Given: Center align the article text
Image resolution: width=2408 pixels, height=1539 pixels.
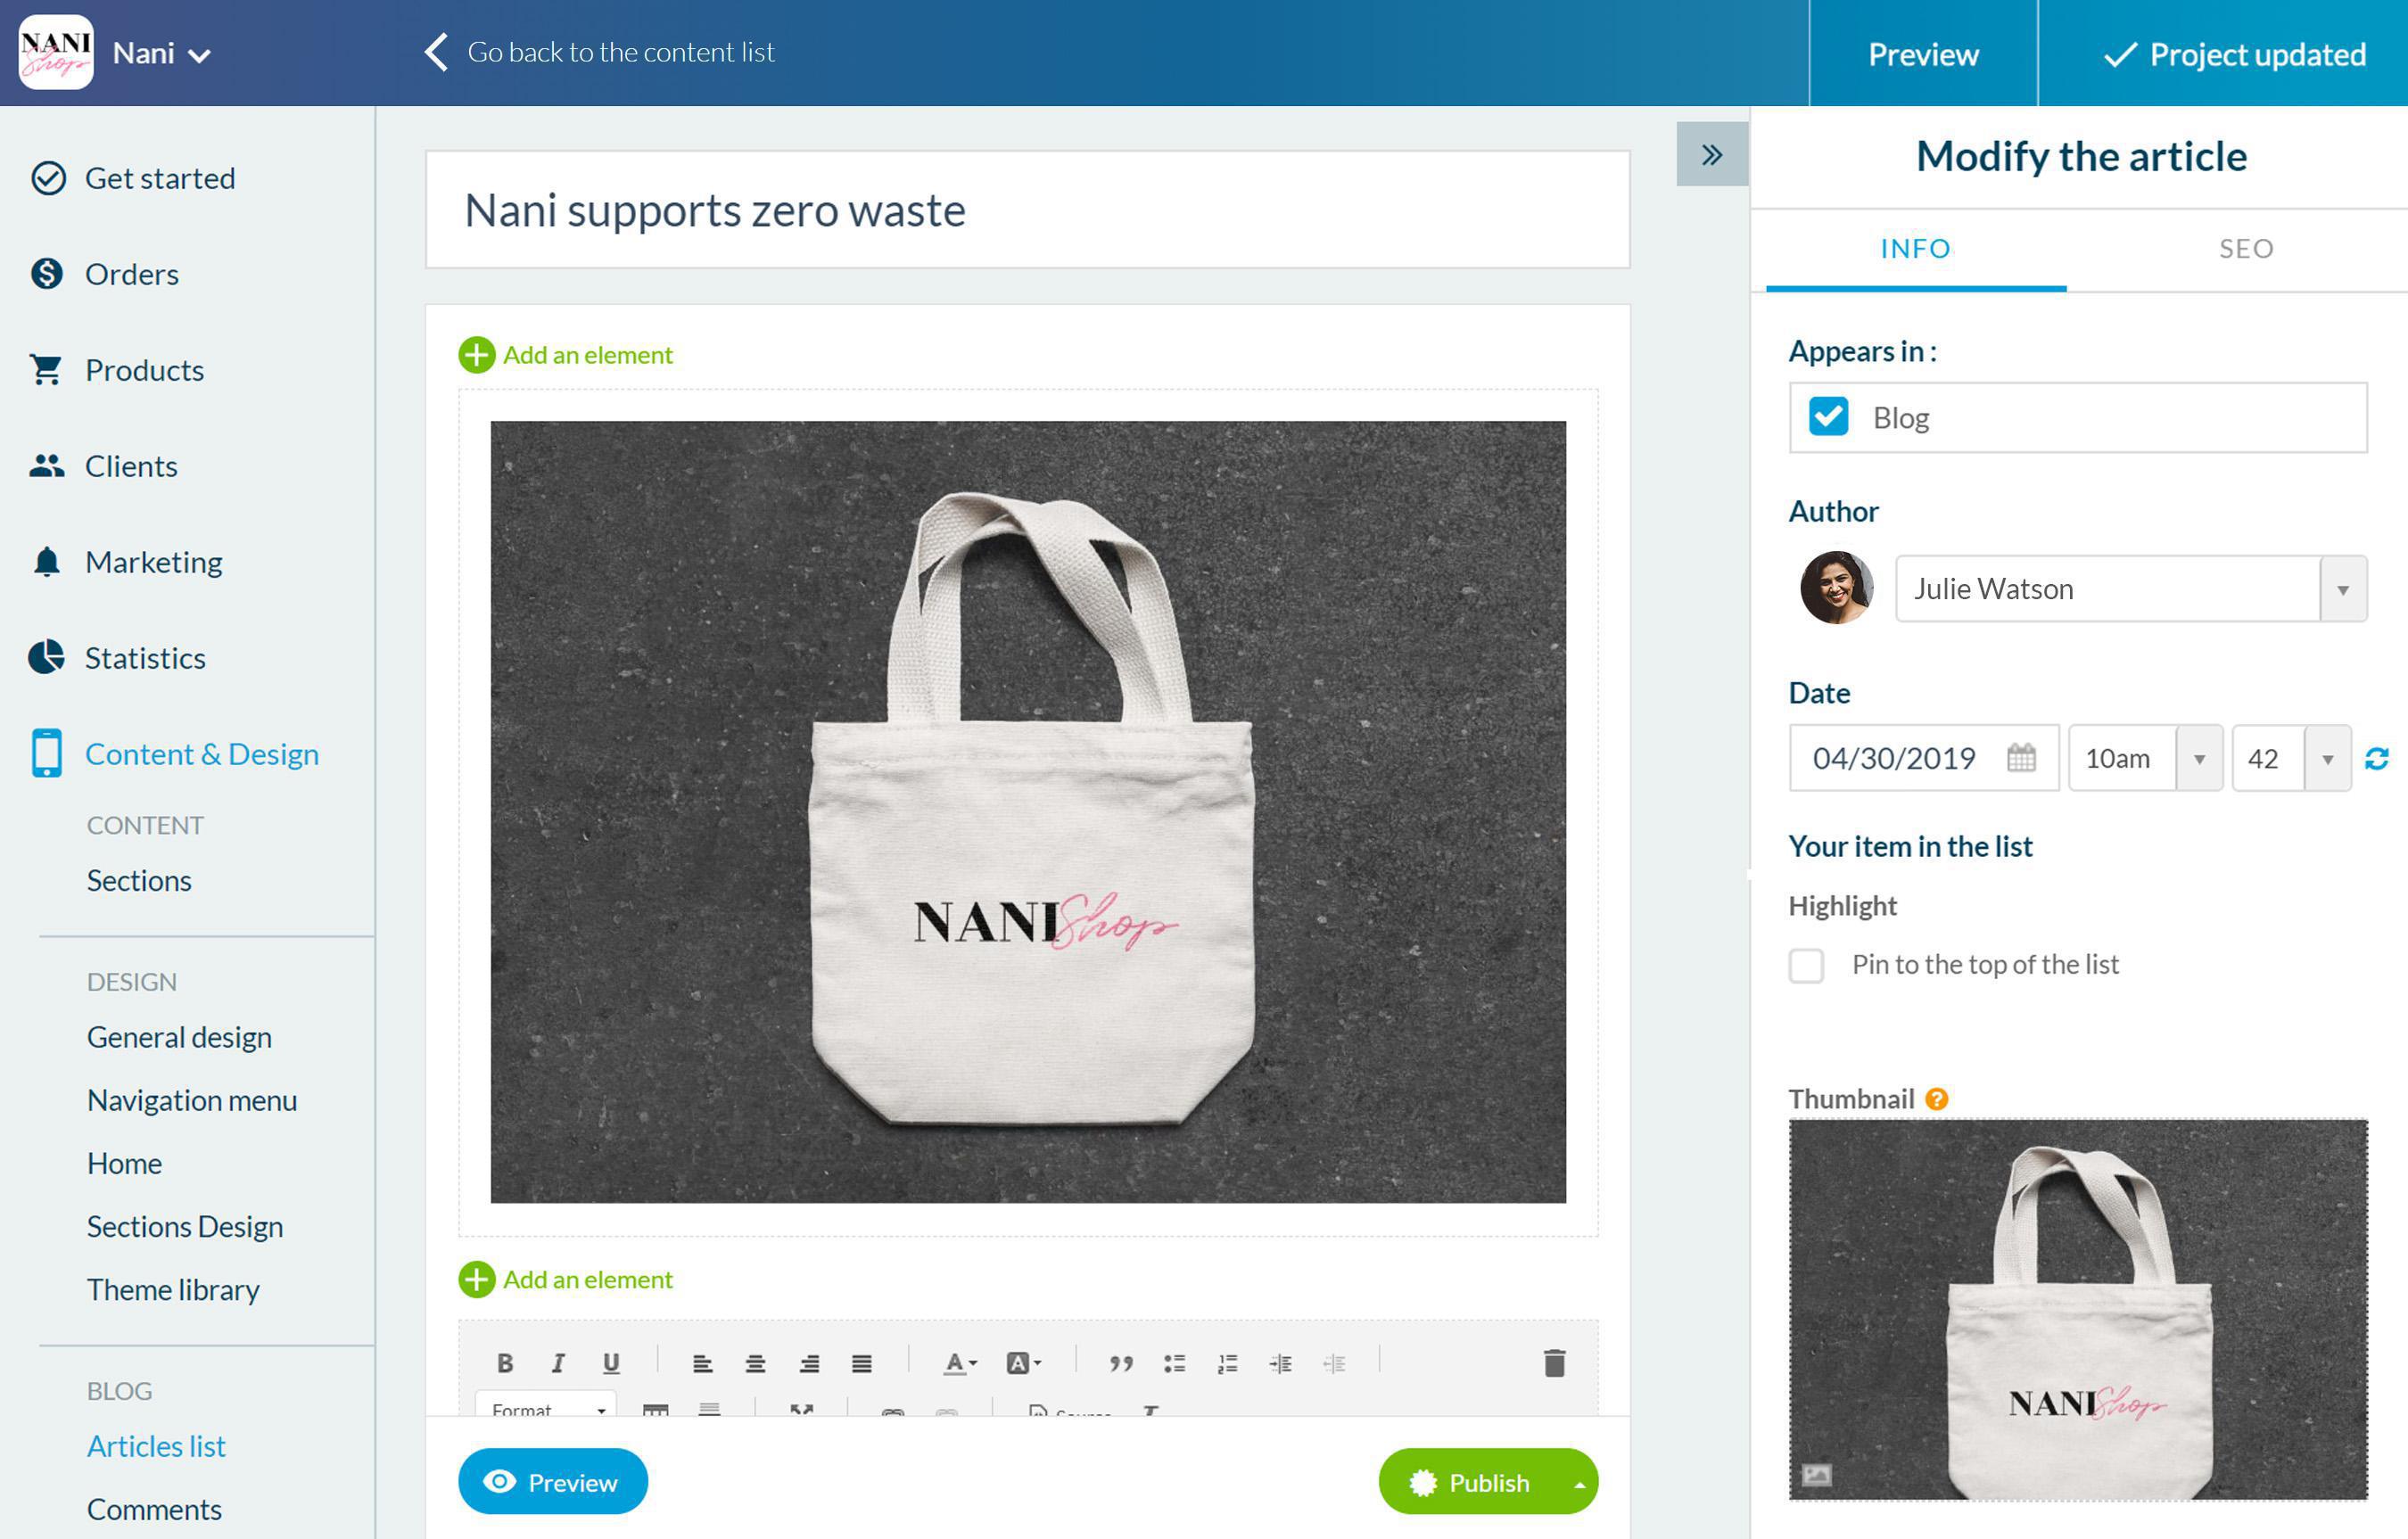Looking at the screenshot, I should (x=756, y=1362).
